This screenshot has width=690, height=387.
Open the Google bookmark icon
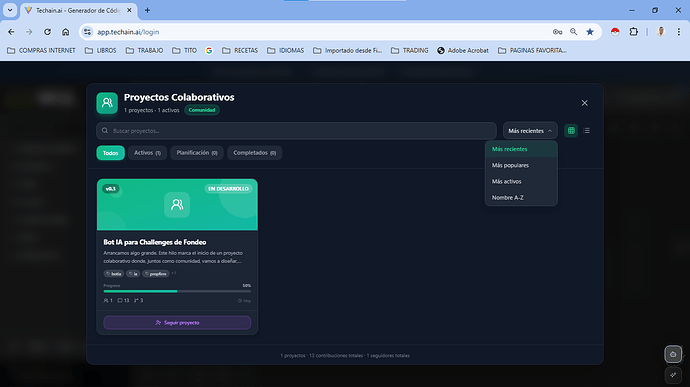[x=209, y=51]
